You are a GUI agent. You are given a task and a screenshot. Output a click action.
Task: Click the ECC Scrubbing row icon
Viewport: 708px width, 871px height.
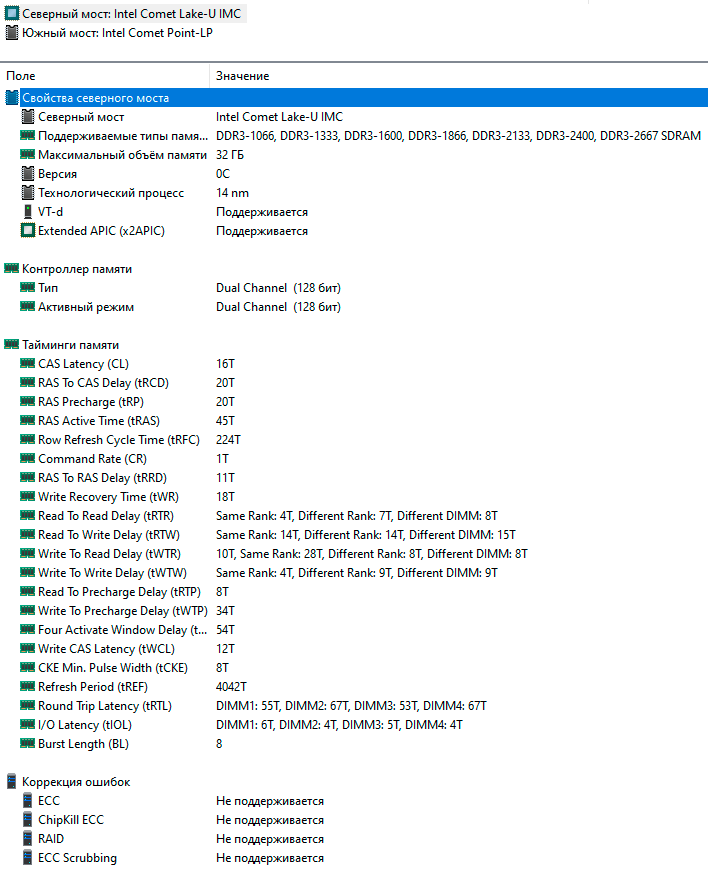(27, 857)
